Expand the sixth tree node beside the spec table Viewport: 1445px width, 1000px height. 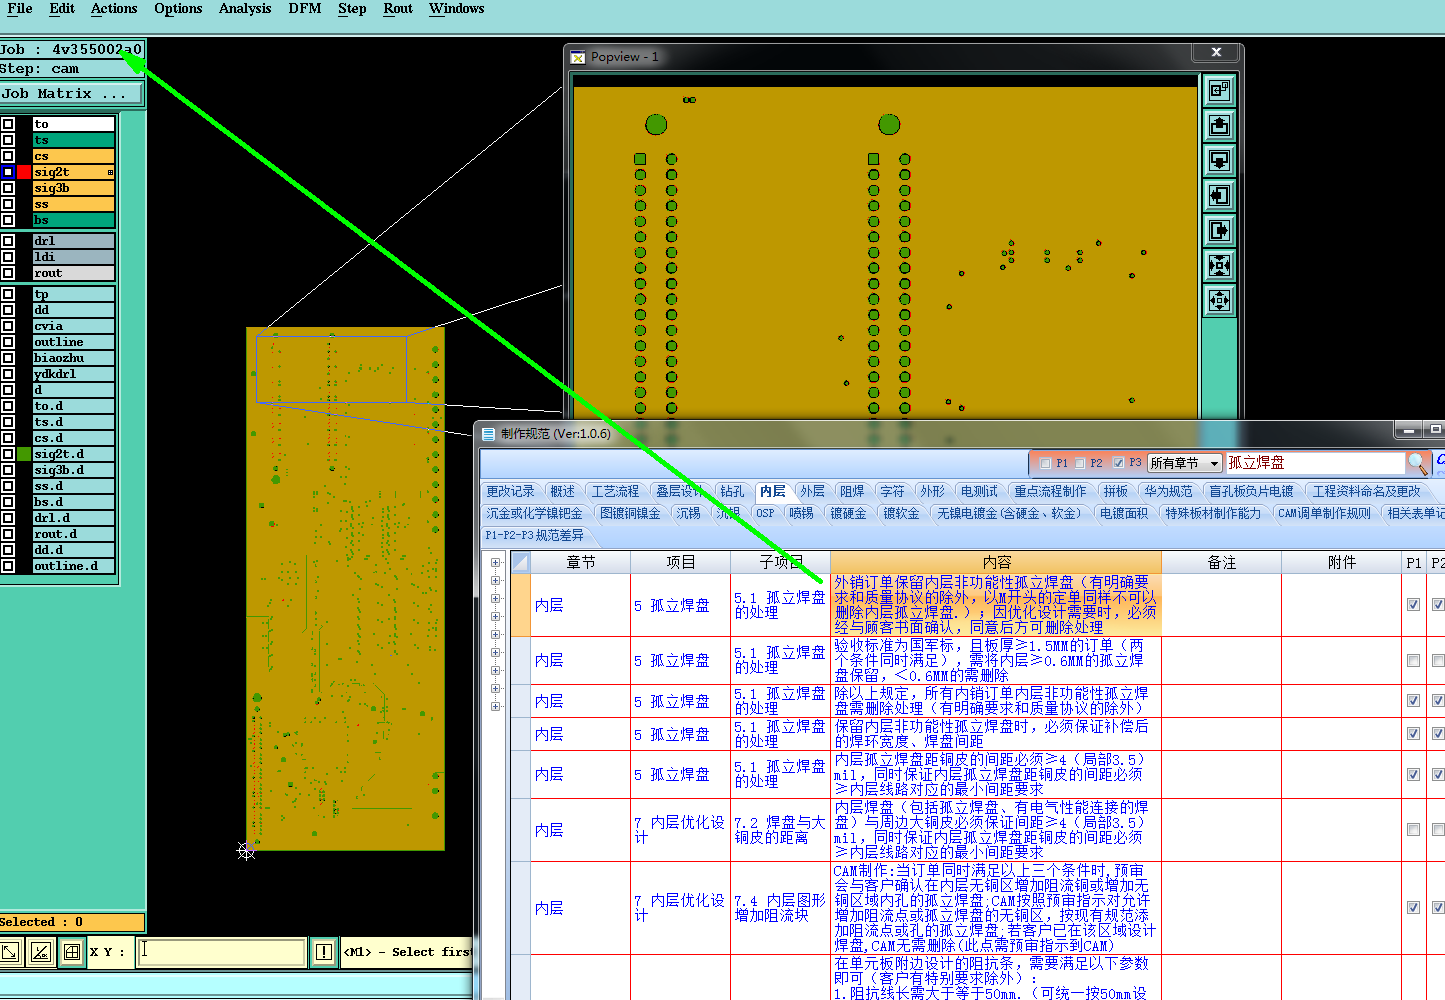tap(495, 653)
